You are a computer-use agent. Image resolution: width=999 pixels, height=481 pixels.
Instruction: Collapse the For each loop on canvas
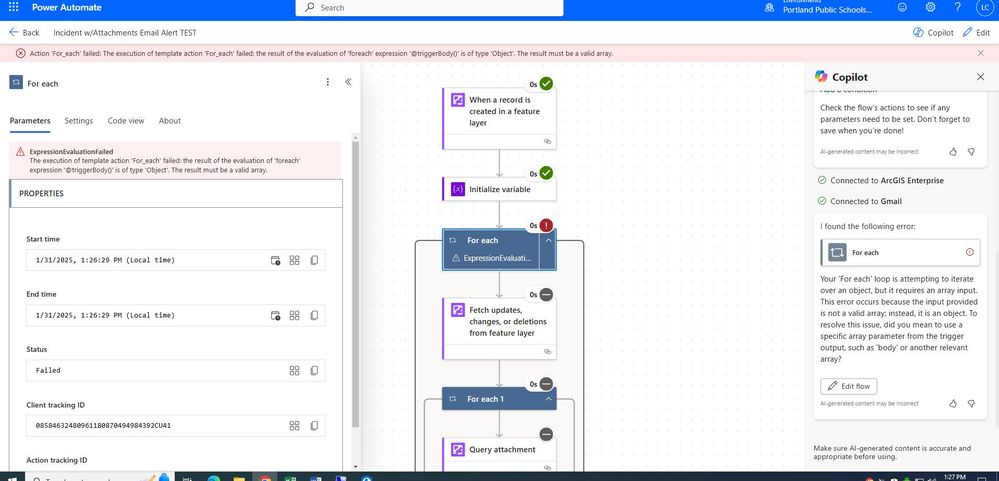click(x=548, y=240)
